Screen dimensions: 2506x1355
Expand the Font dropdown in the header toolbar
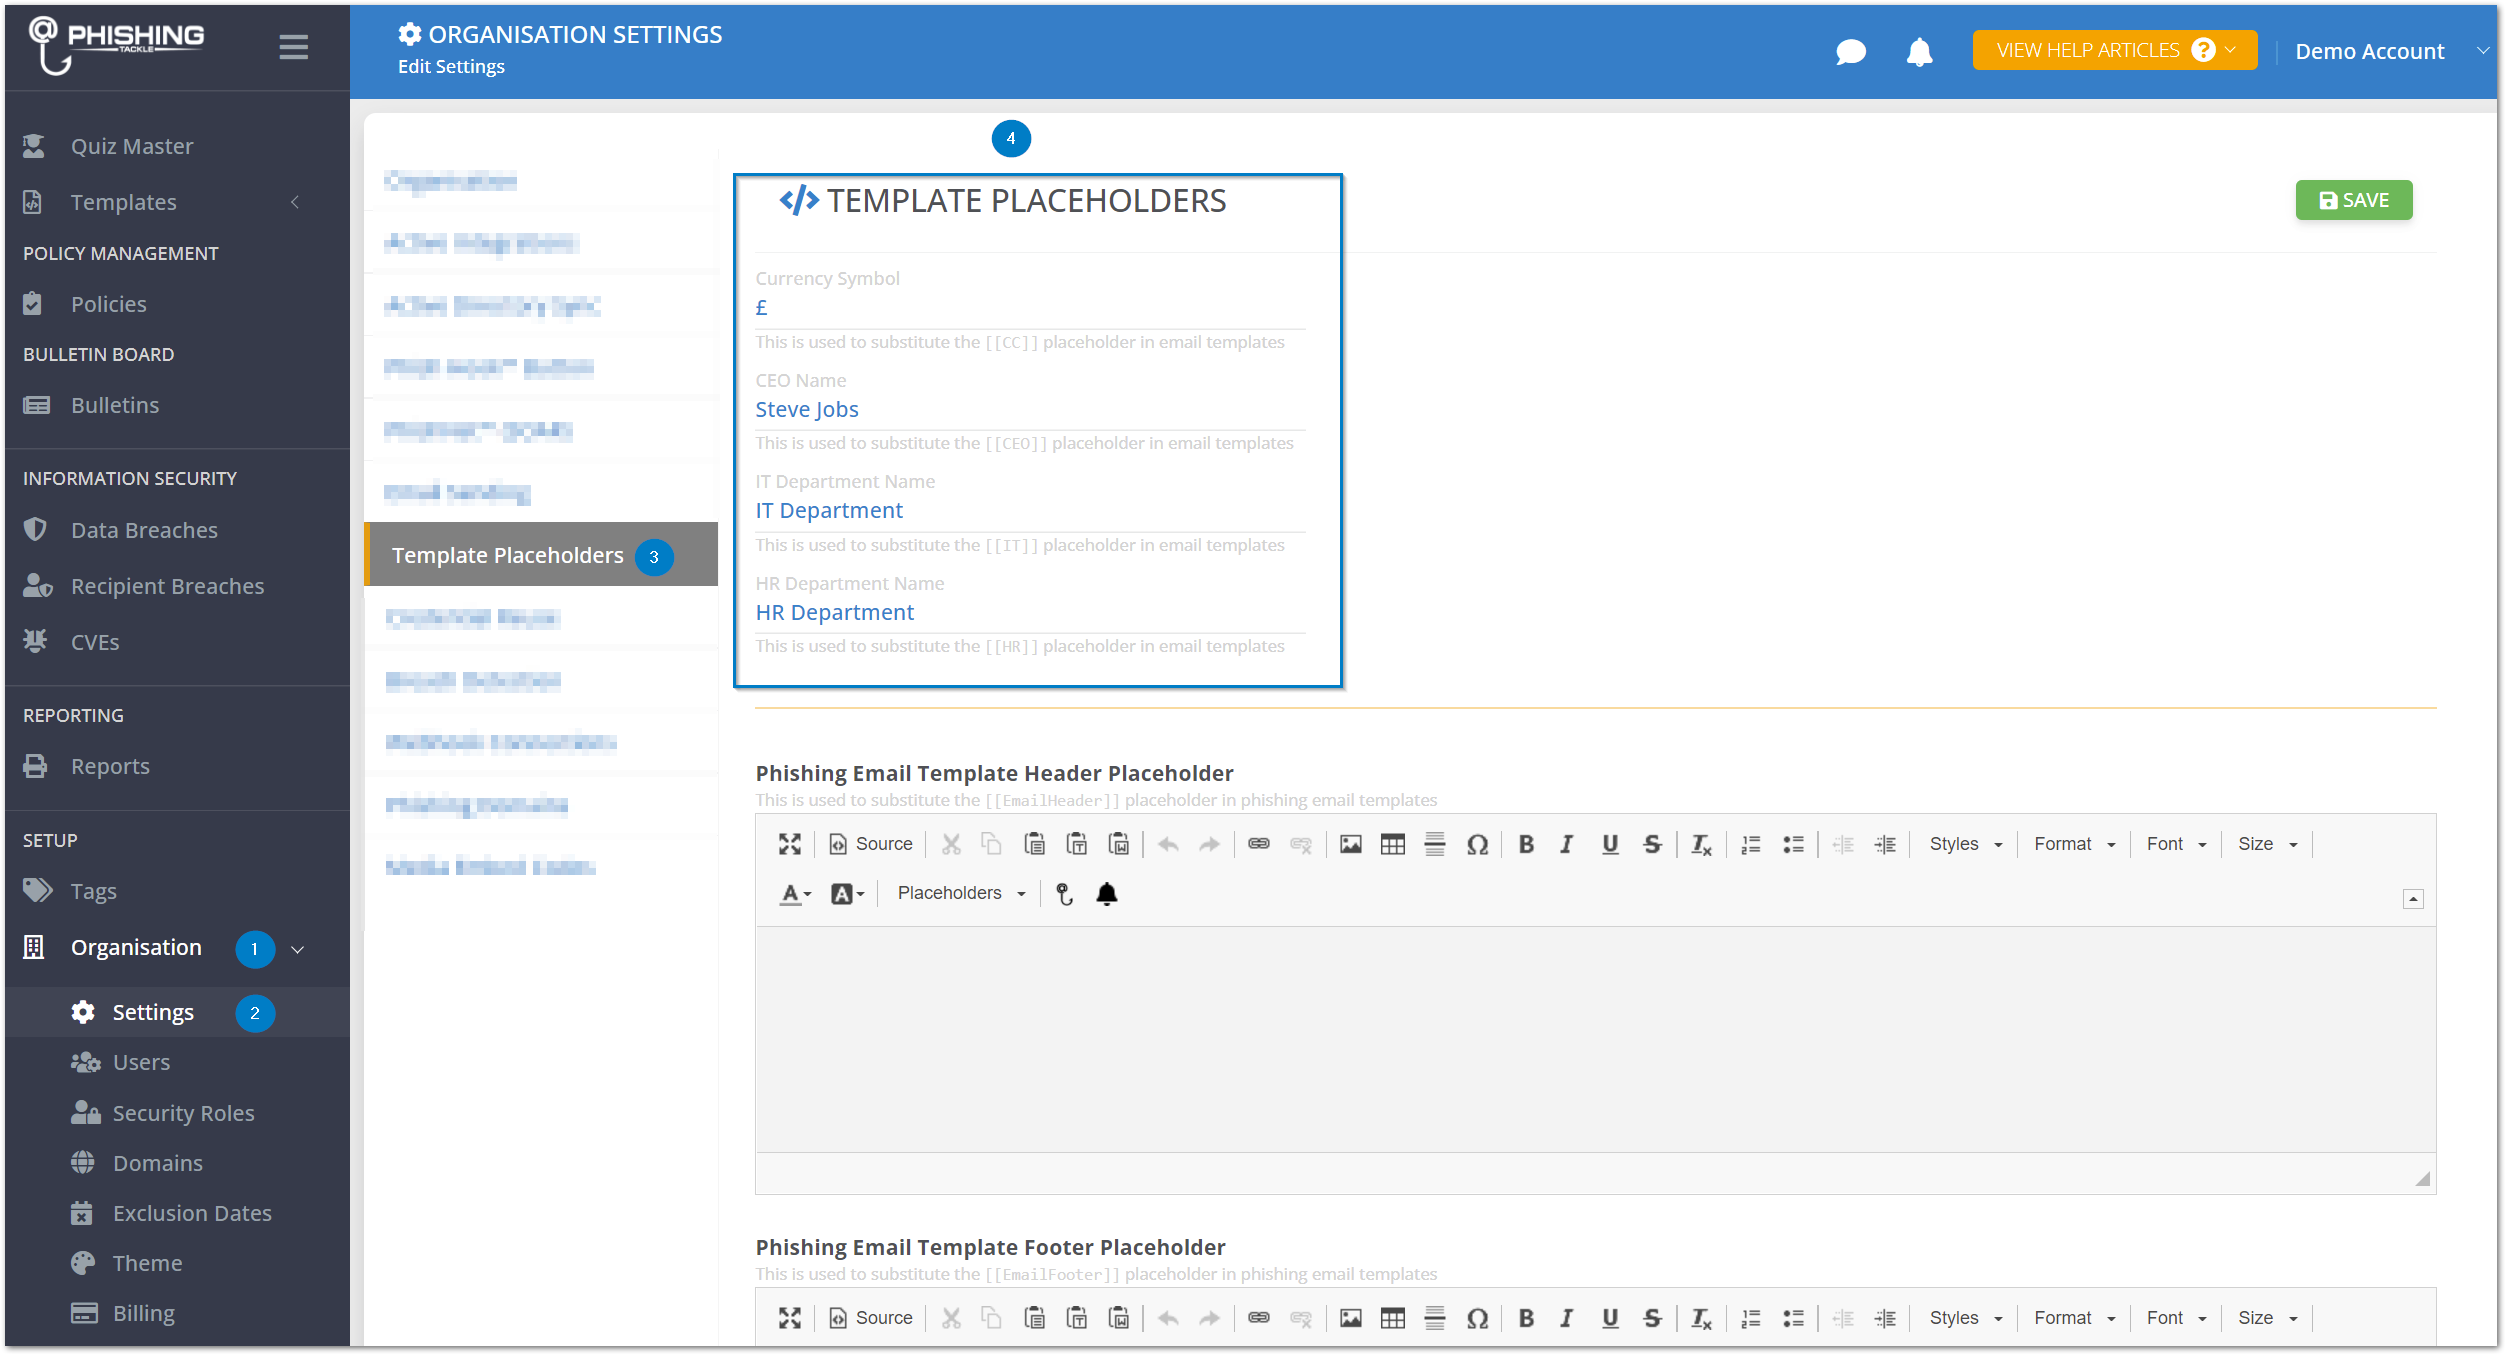[2176, 844]
